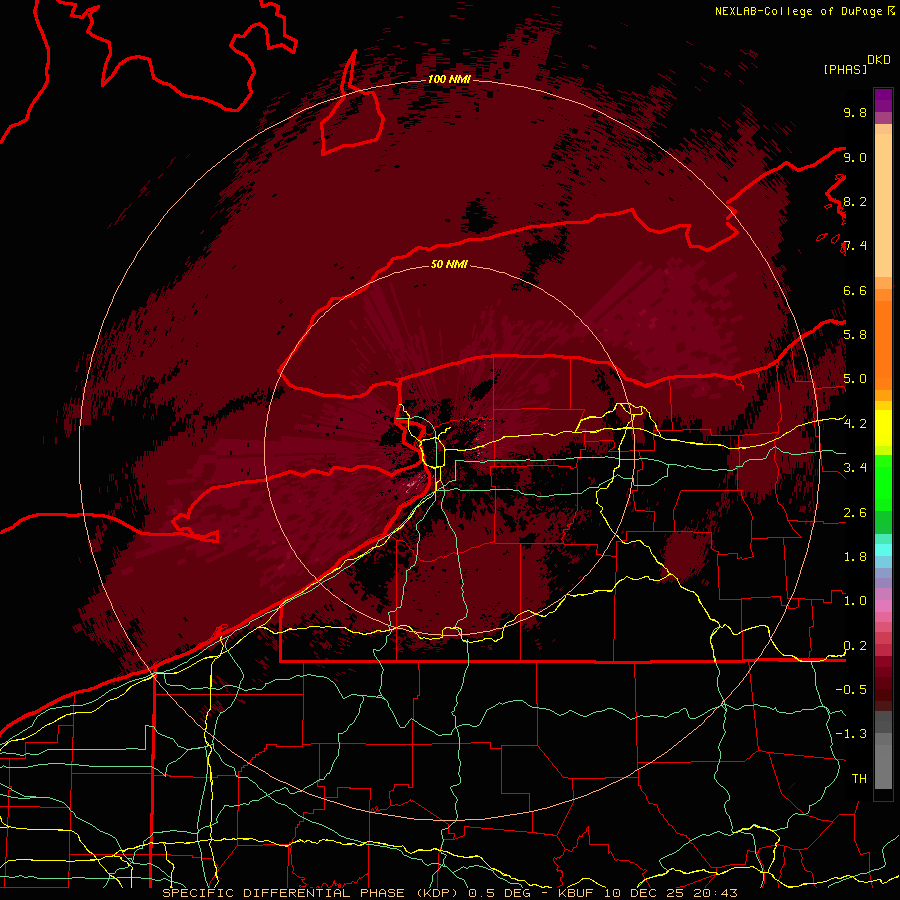Pick the cyan band on the color scale
The width and height of the screenshot is (900, 900).
coord(883,549)
